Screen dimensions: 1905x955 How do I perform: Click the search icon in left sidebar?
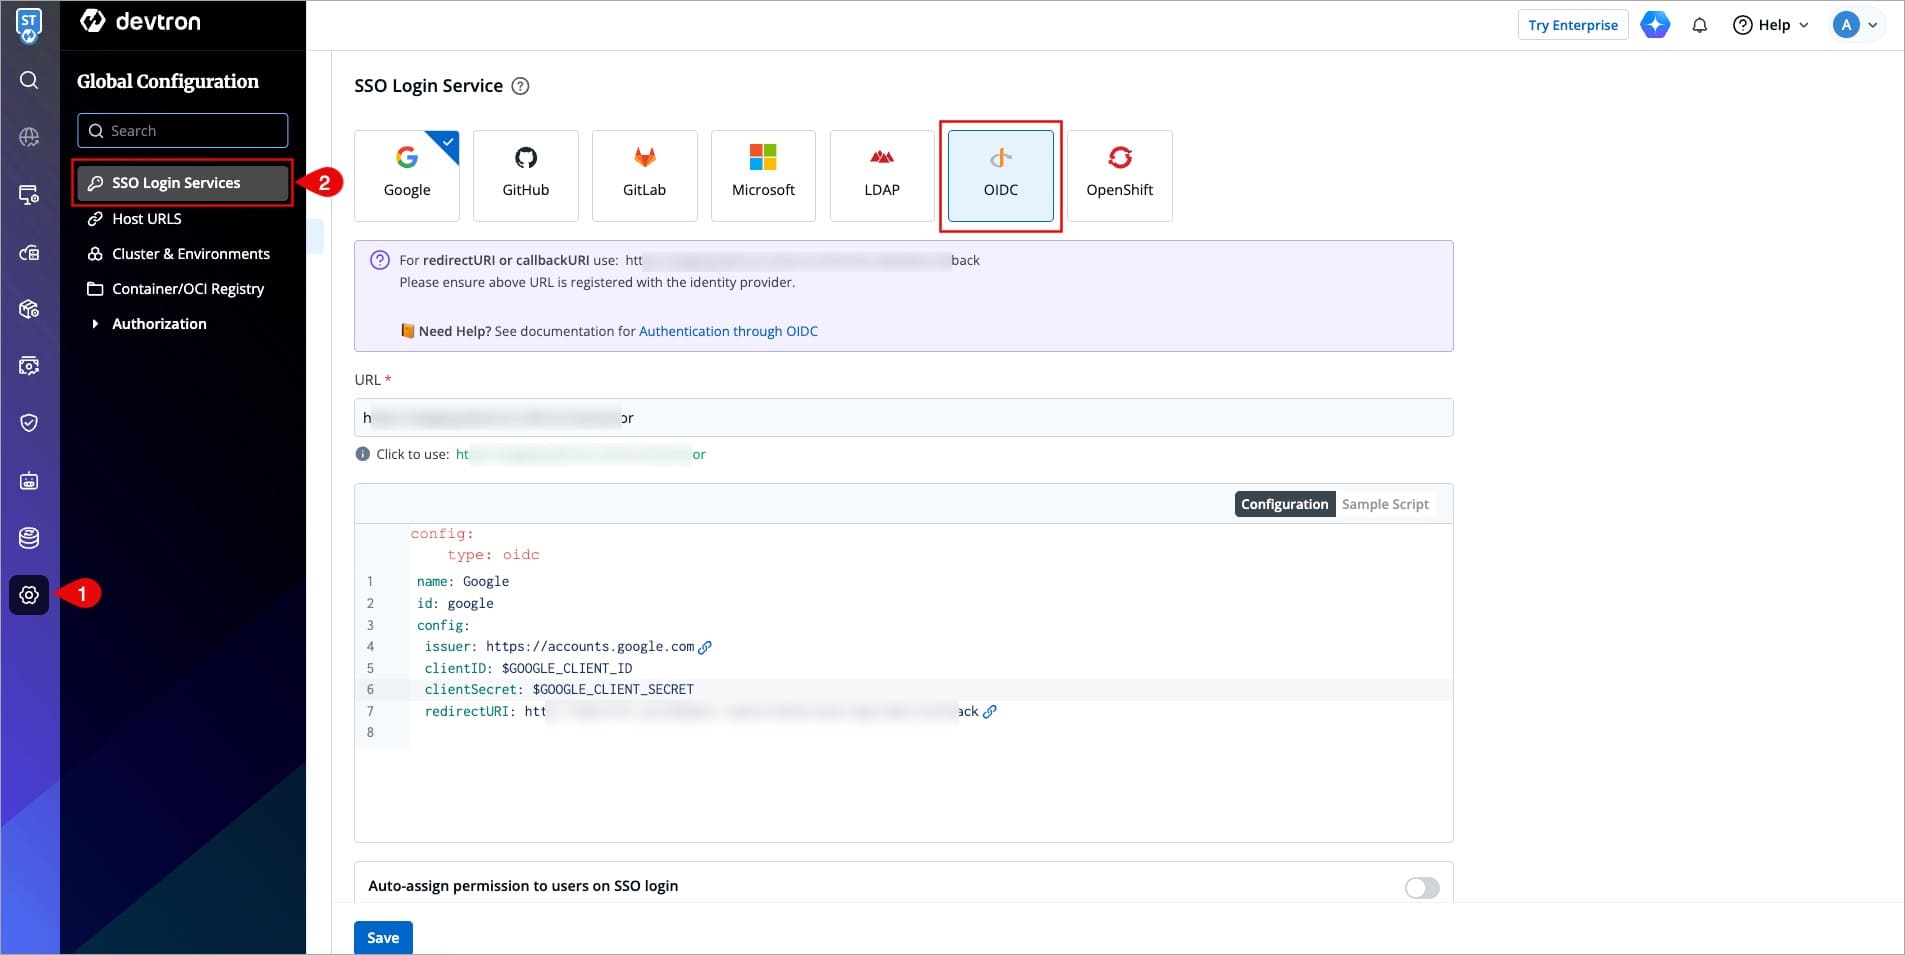(29, 80)
